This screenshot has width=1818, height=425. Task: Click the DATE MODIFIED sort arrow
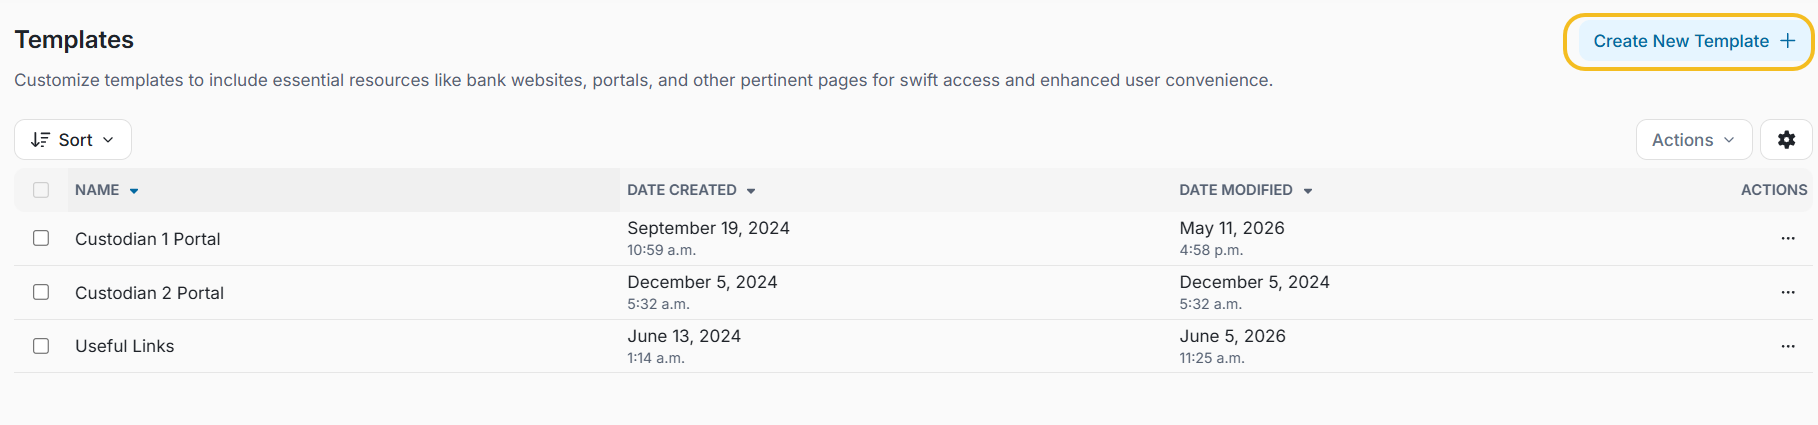tap(1308, 191)
